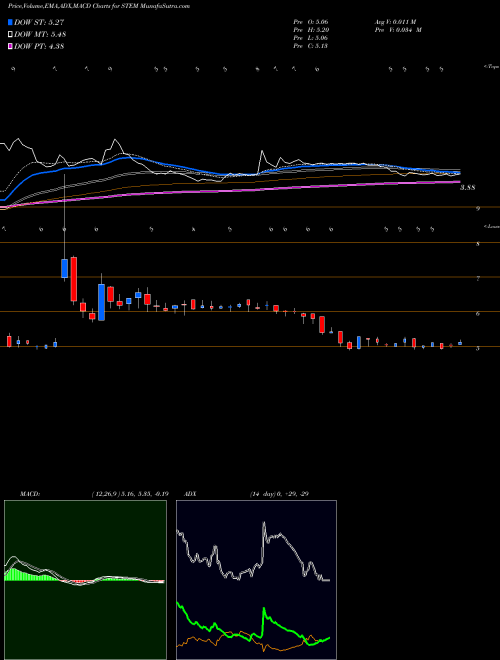This screenshot has height=660, width=500.
Task: Click the price axis label 6
Action: [478, 314]
